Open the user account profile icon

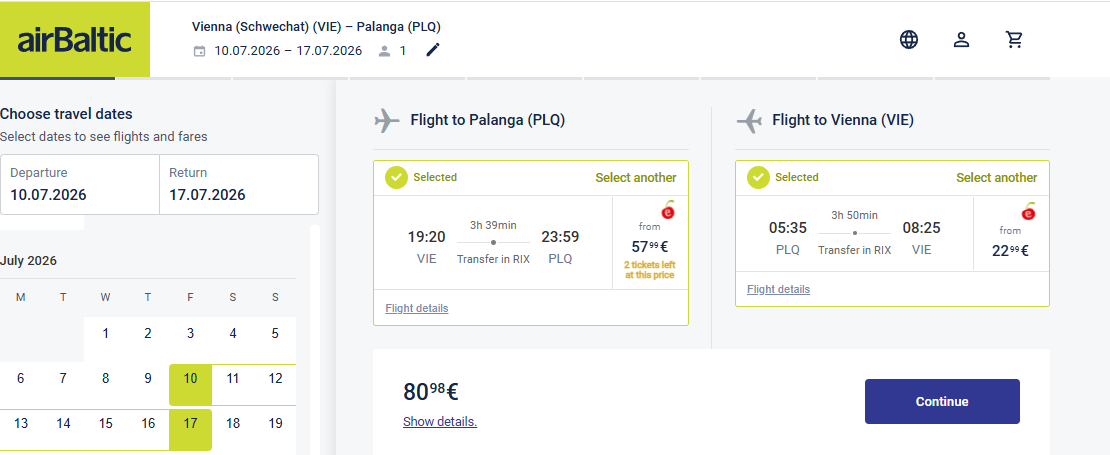pos(961,40)
